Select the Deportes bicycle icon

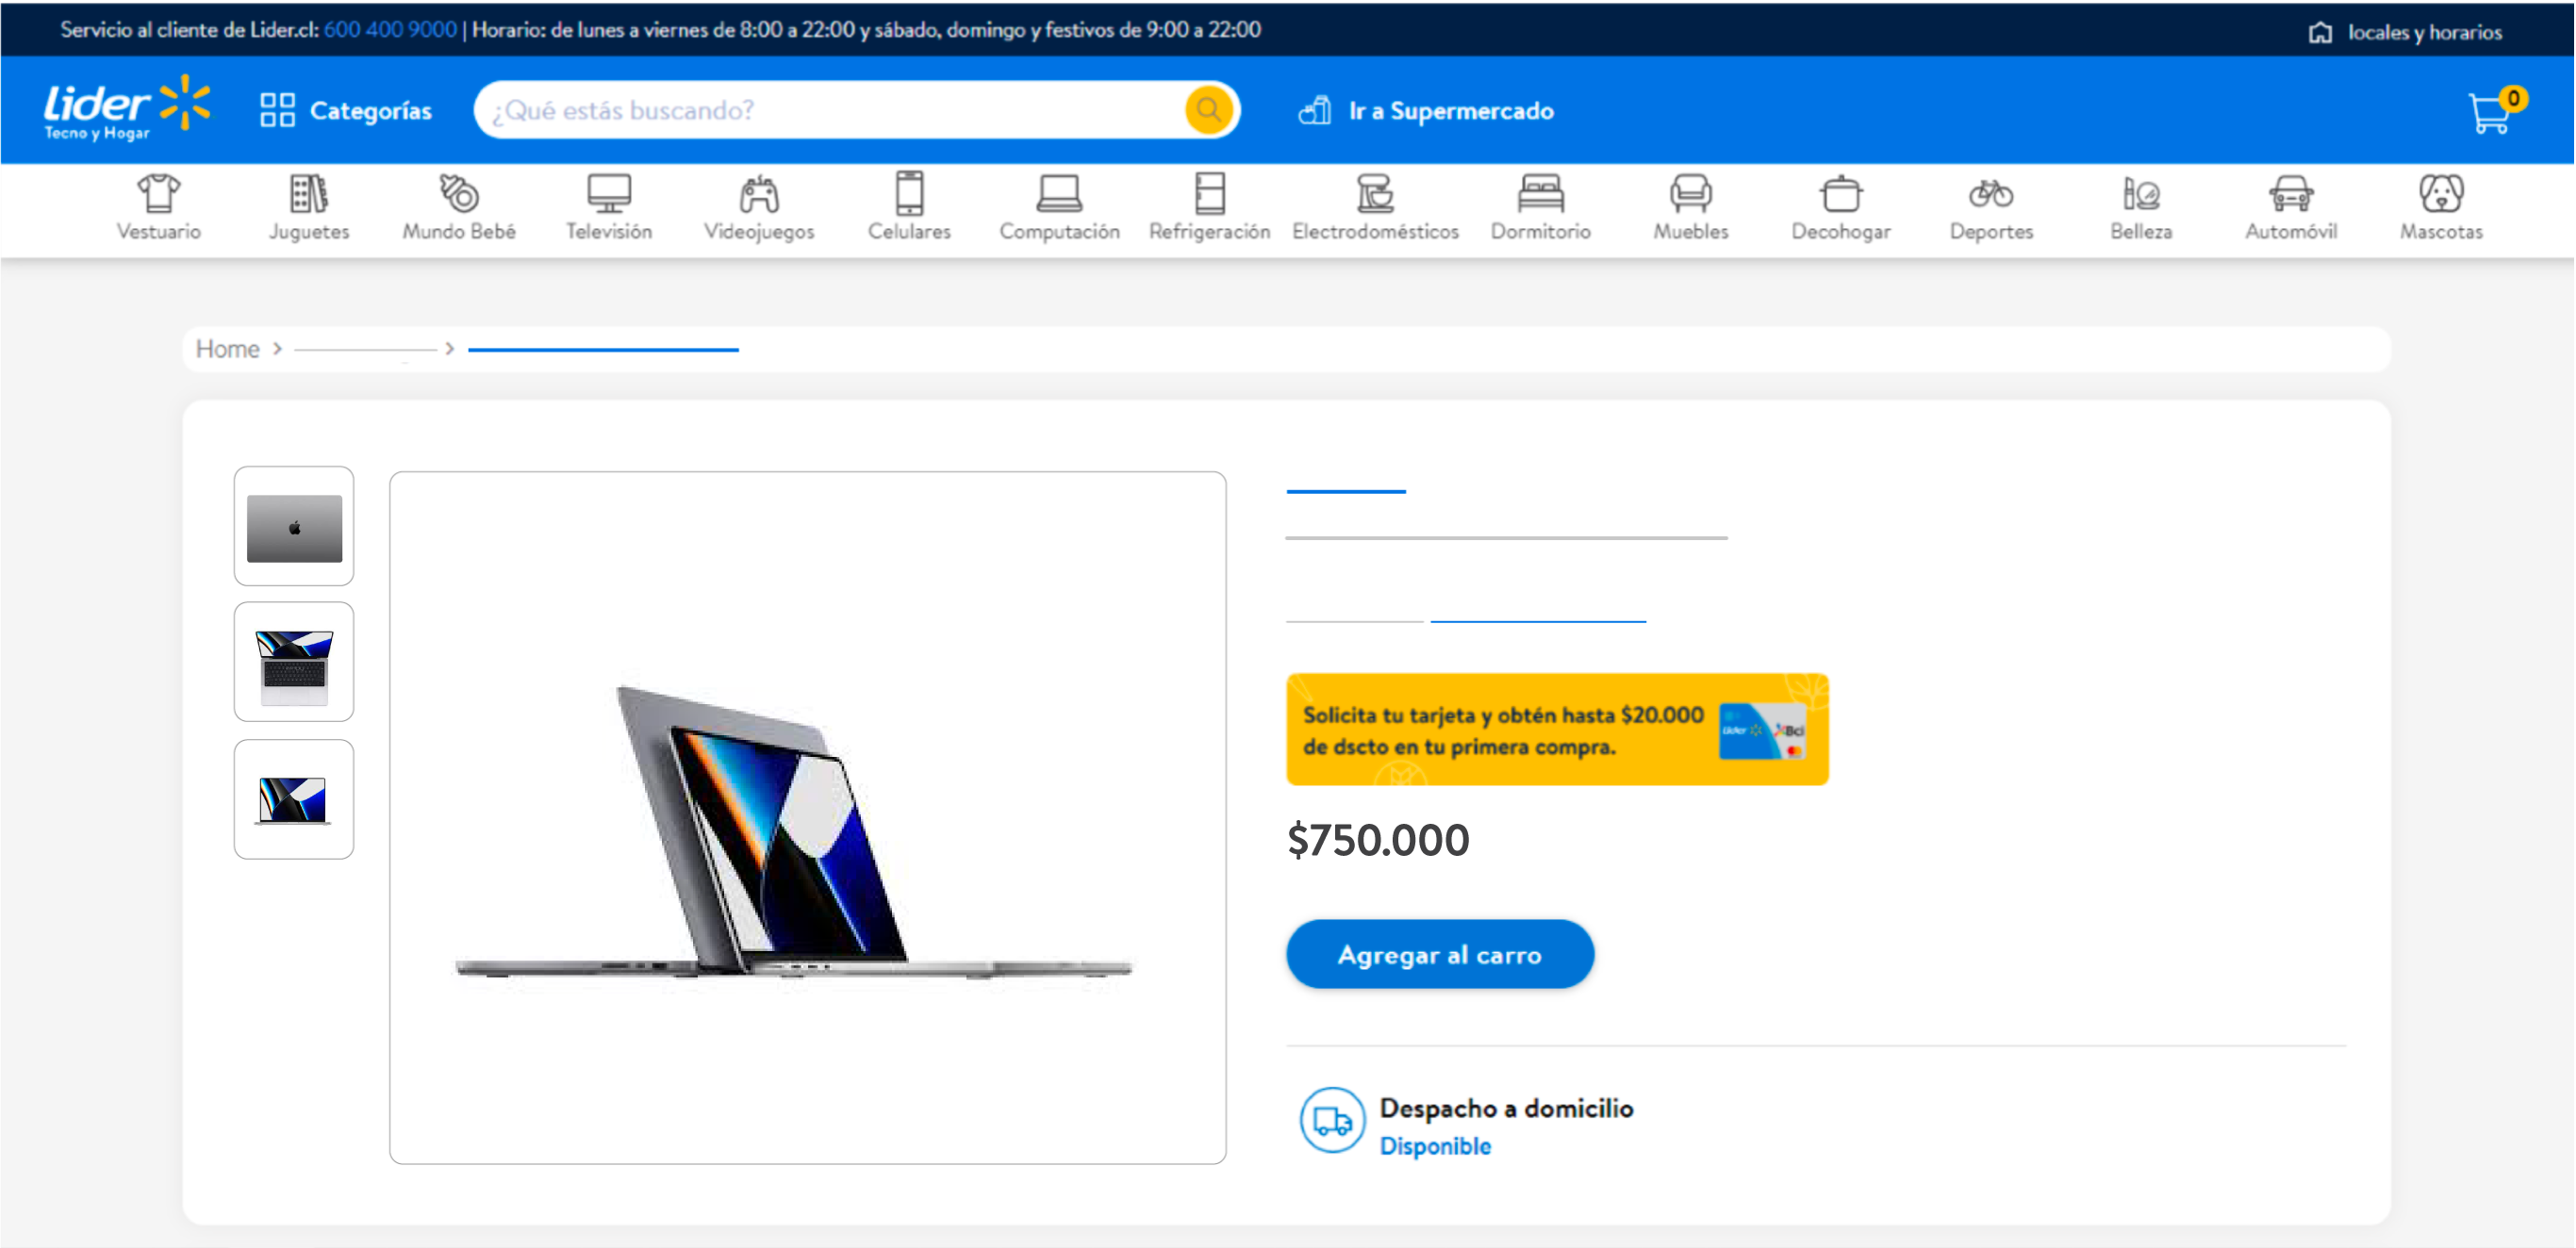1991,193
